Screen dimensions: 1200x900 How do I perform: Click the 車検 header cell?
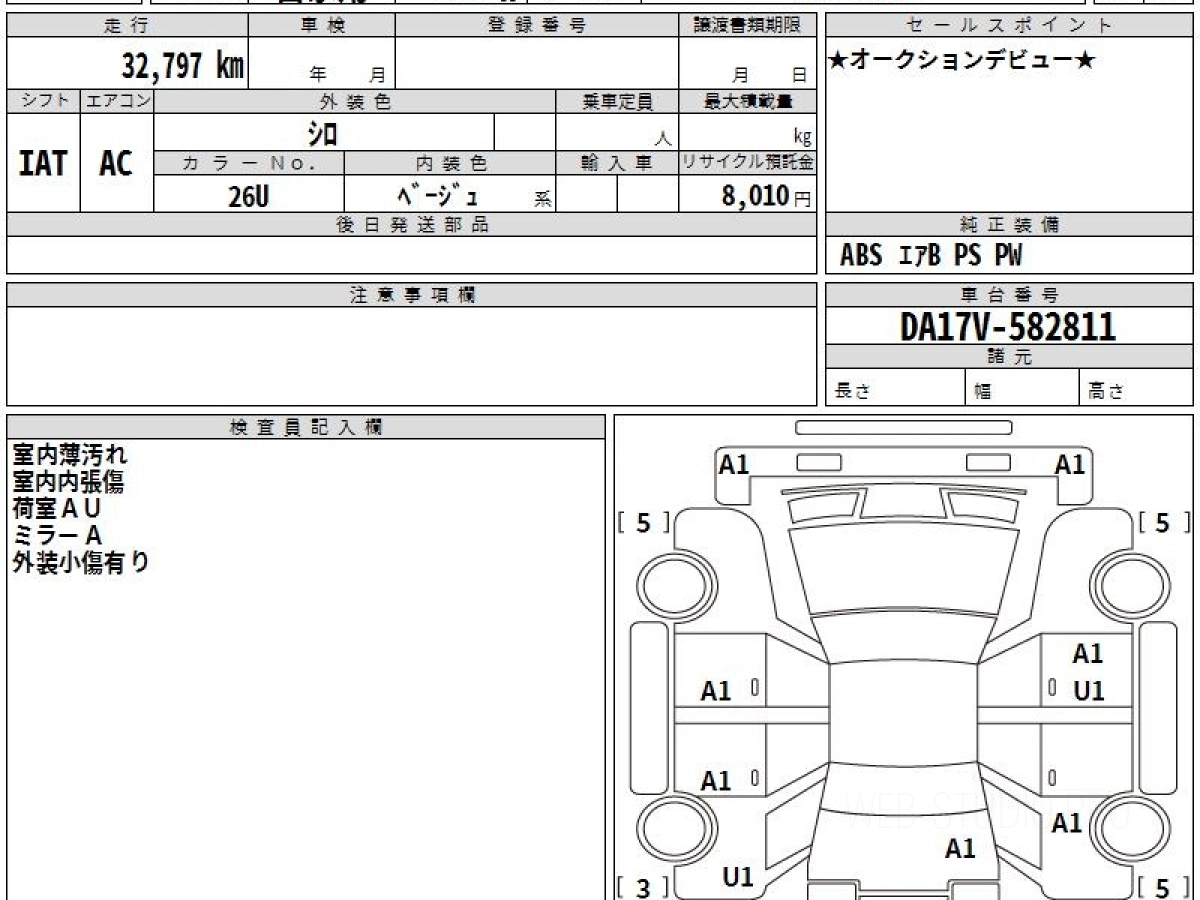[x=322, y=26]
